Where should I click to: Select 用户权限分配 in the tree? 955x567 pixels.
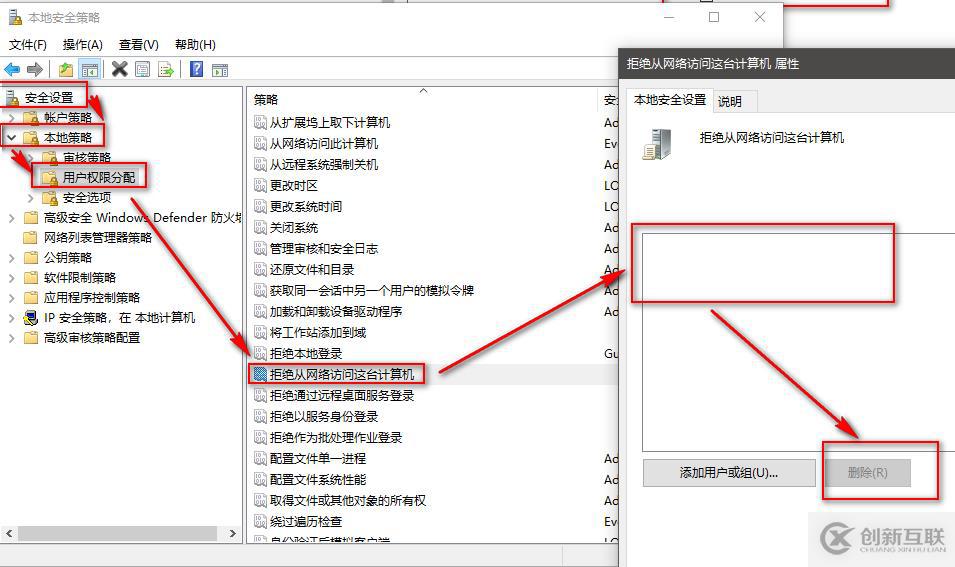99,178
